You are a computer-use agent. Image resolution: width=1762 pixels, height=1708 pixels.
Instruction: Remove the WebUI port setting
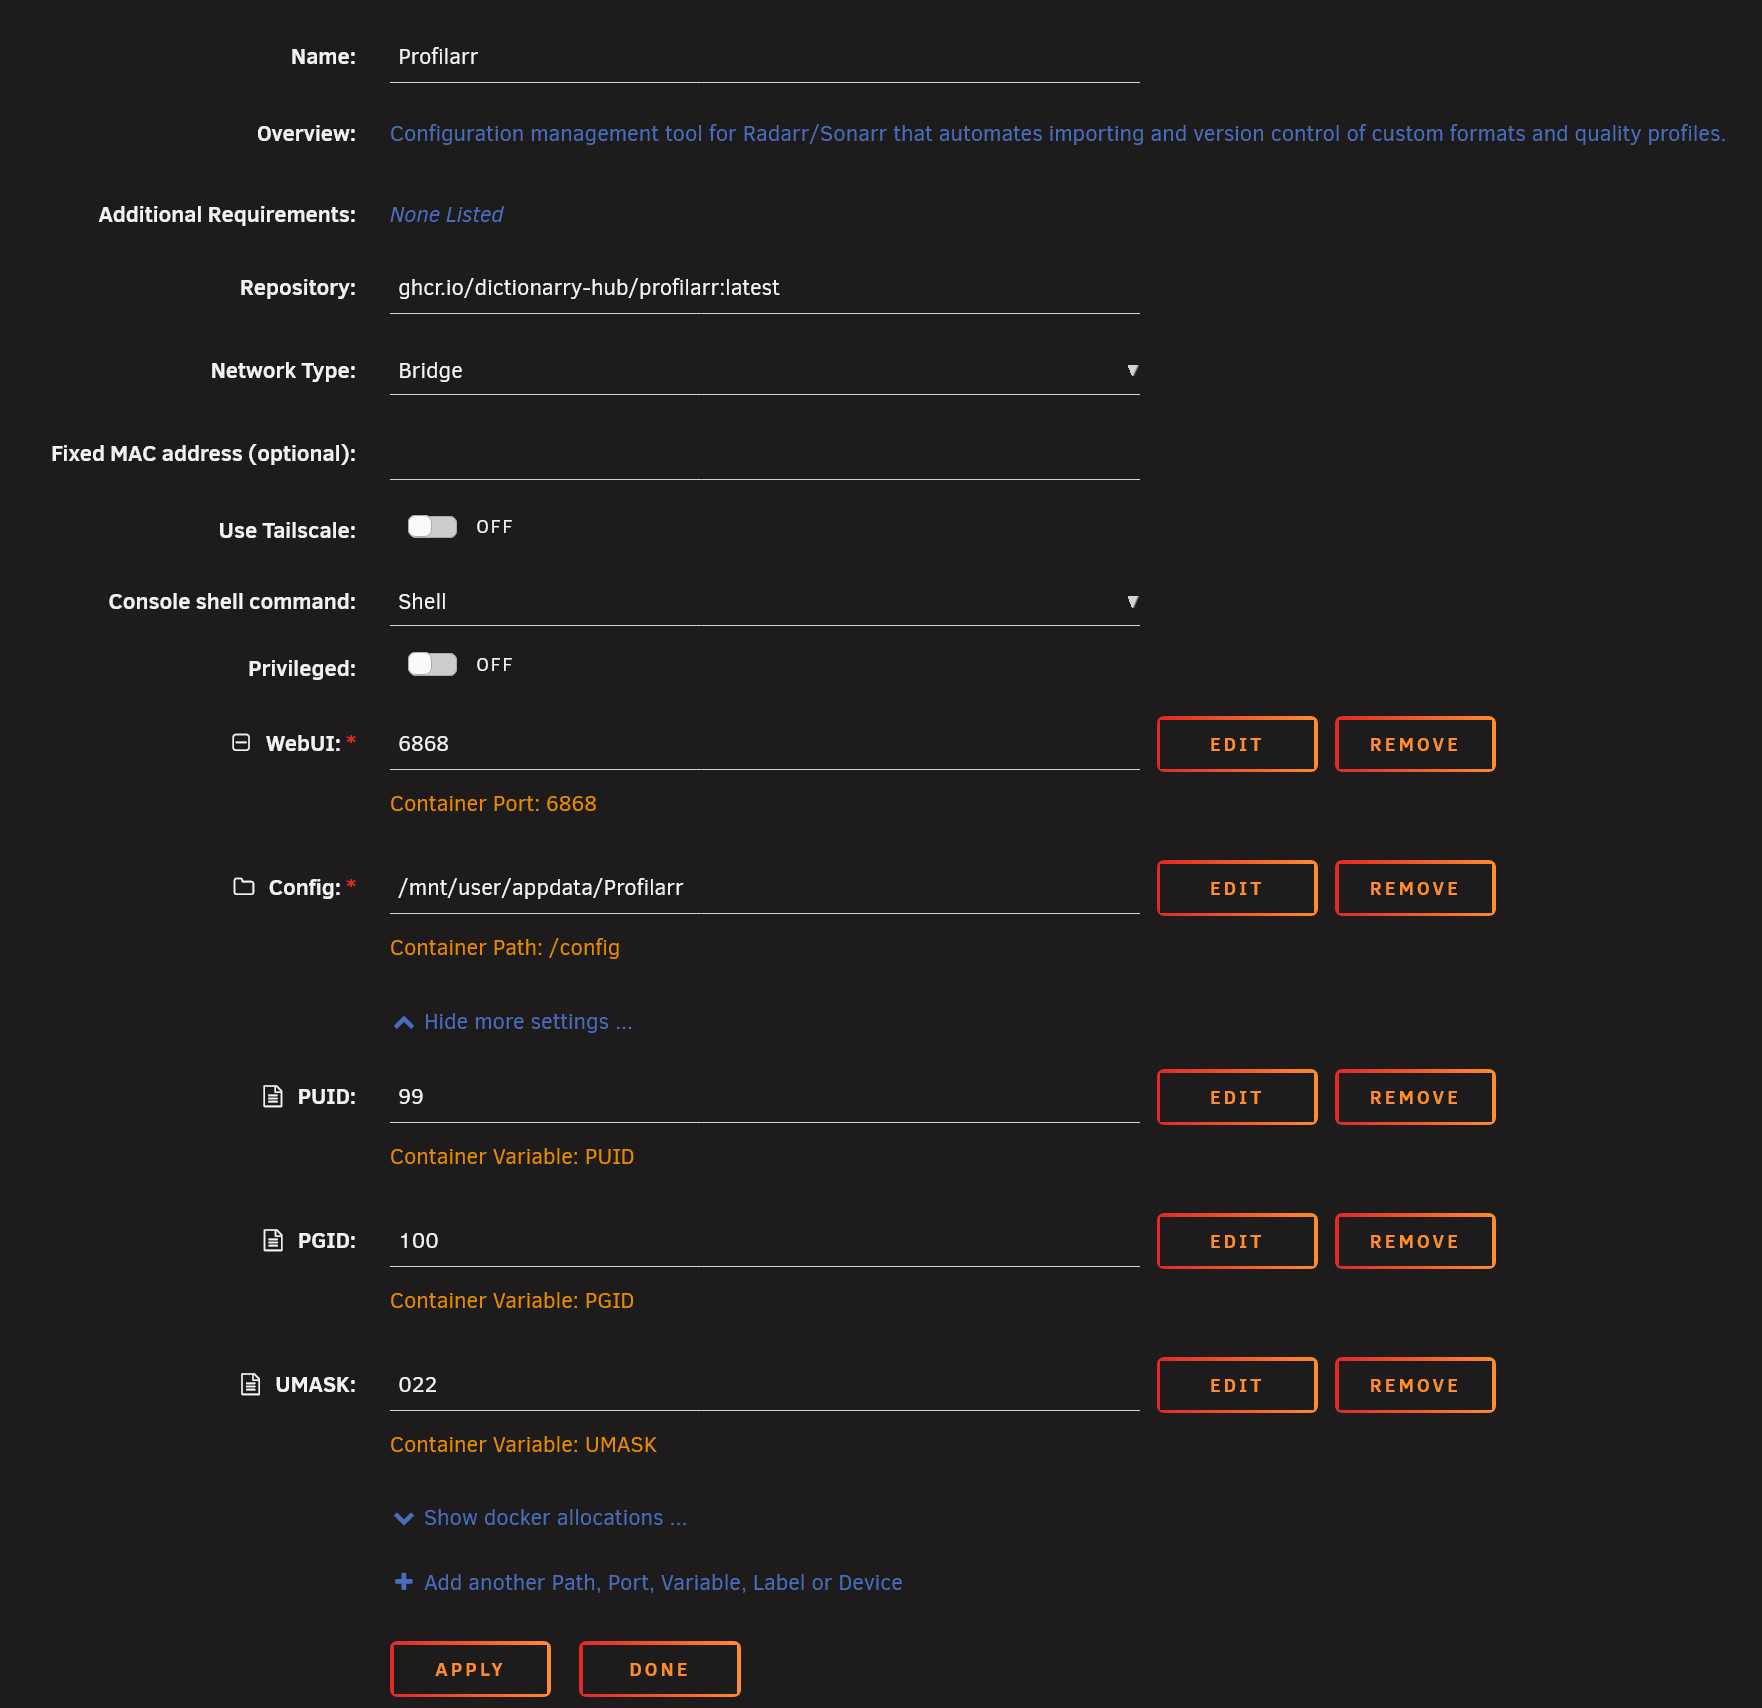tap(1415, 744)
